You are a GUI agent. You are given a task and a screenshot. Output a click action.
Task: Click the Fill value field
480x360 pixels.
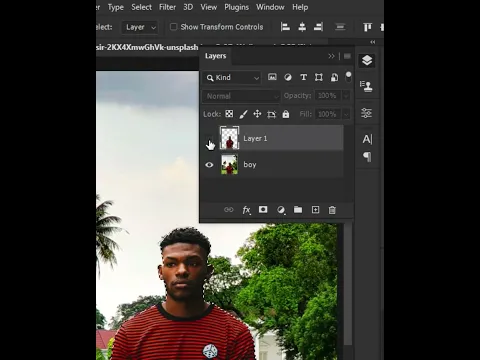point(328,114)
